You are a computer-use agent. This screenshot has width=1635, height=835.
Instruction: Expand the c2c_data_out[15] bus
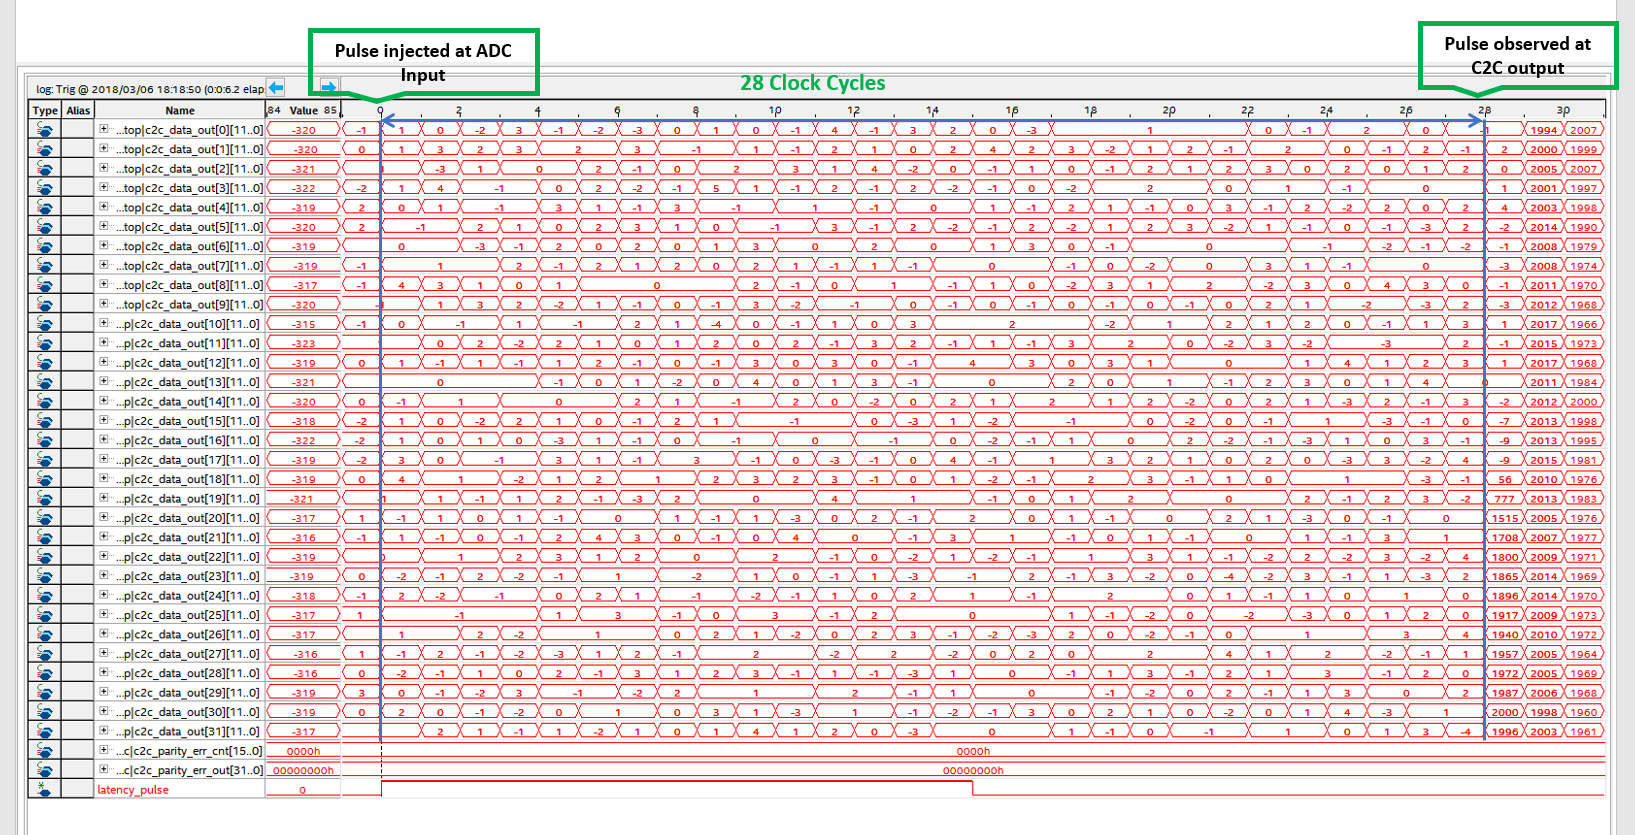tap(103, 421)
